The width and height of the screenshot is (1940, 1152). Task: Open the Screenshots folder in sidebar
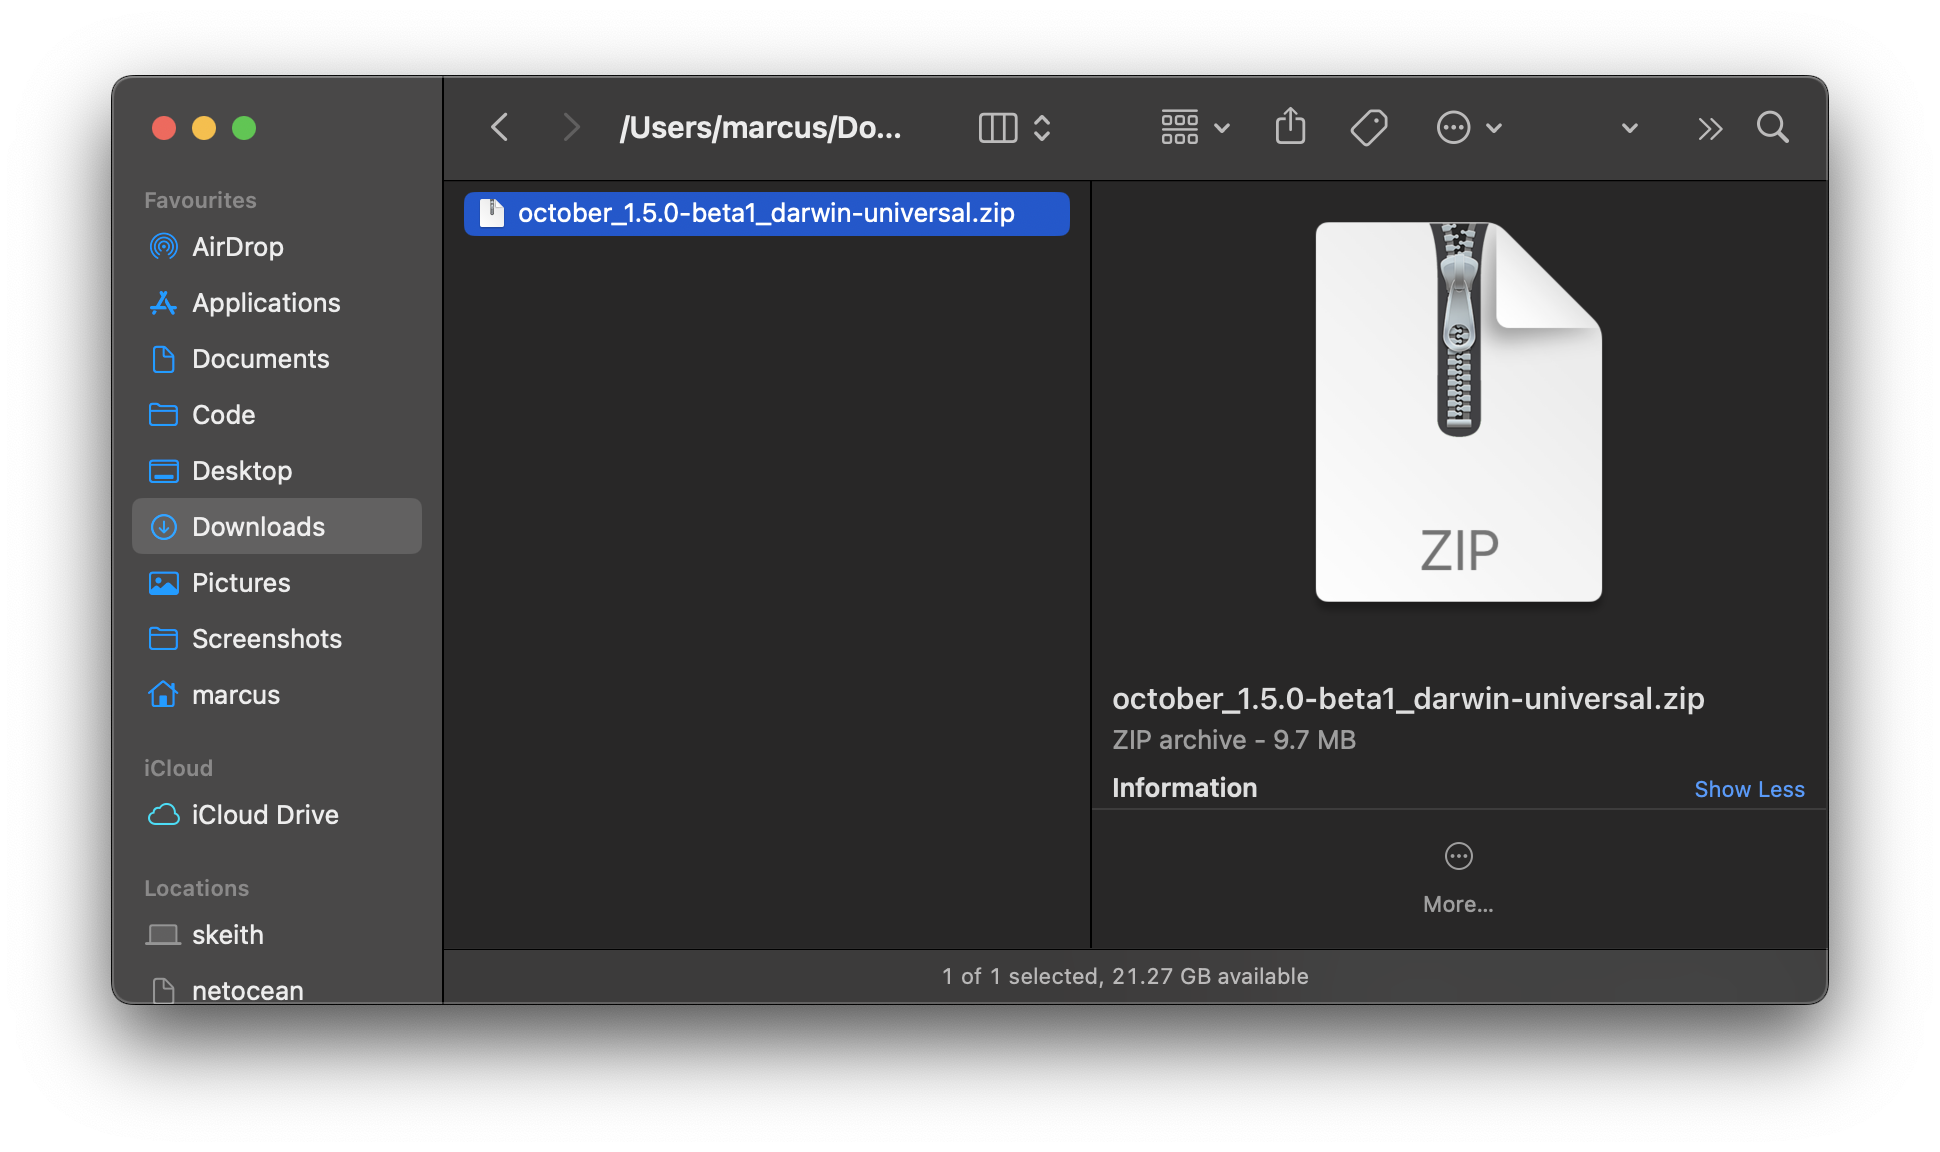pyautogui.click(x=266, y=639)
